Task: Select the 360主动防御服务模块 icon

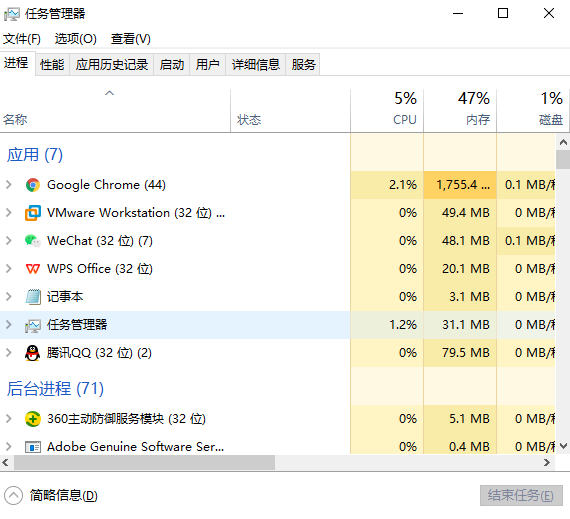Action: click(x=33, y=419)
